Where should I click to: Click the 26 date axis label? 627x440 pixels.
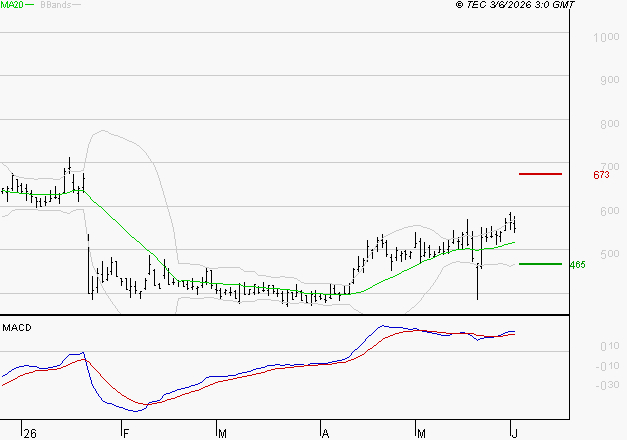click(30, 434)
